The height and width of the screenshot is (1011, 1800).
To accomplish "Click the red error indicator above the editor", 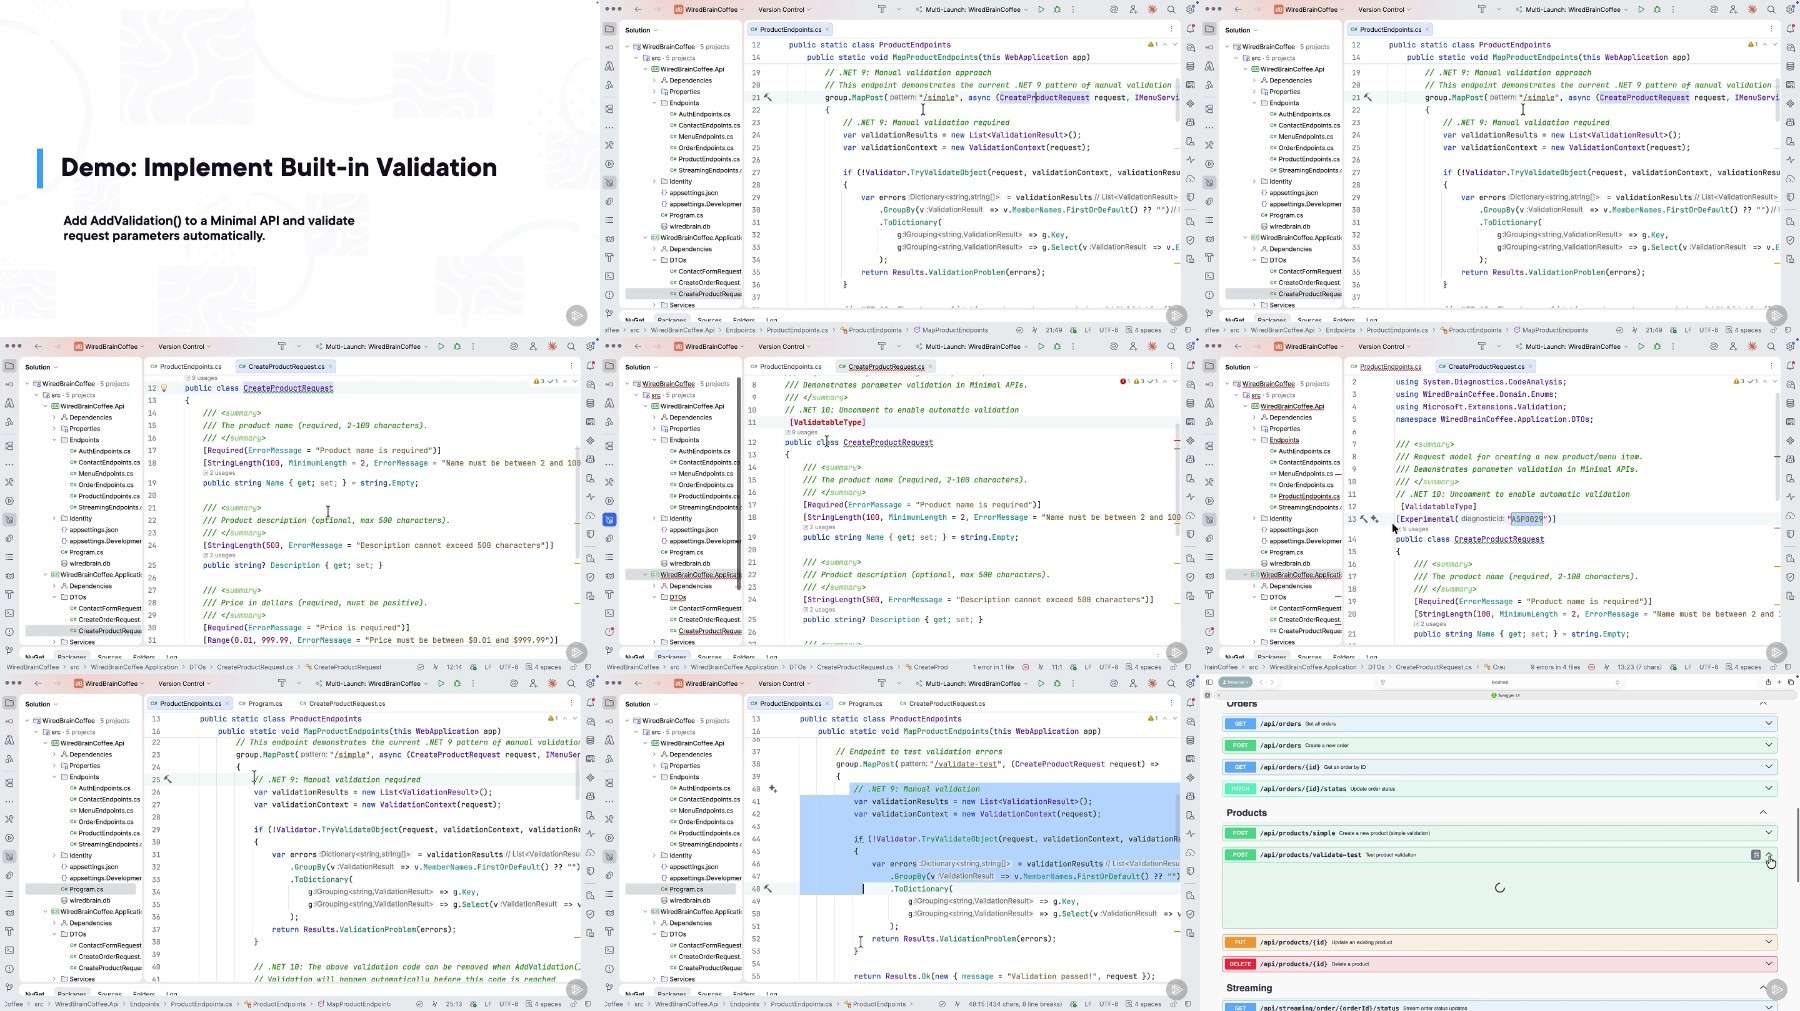I will click(x=1124, y=381).
